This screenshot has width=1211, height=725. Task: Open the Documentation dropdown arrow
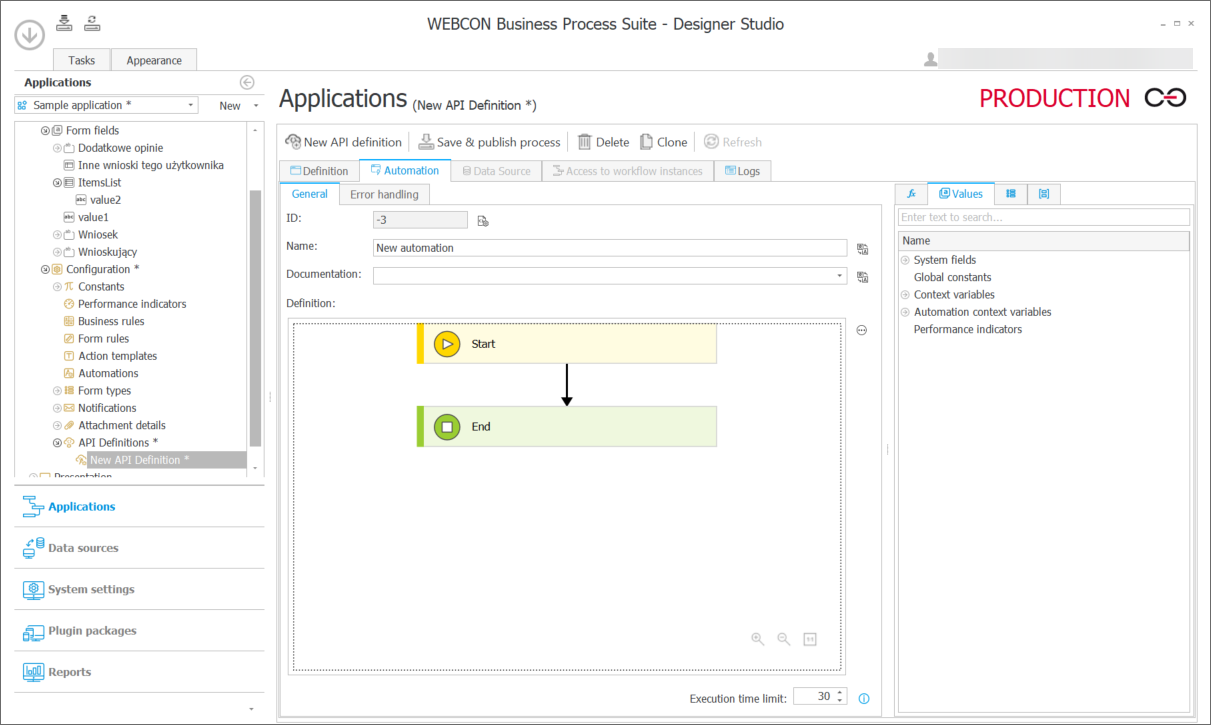click(x=840, y=276)
